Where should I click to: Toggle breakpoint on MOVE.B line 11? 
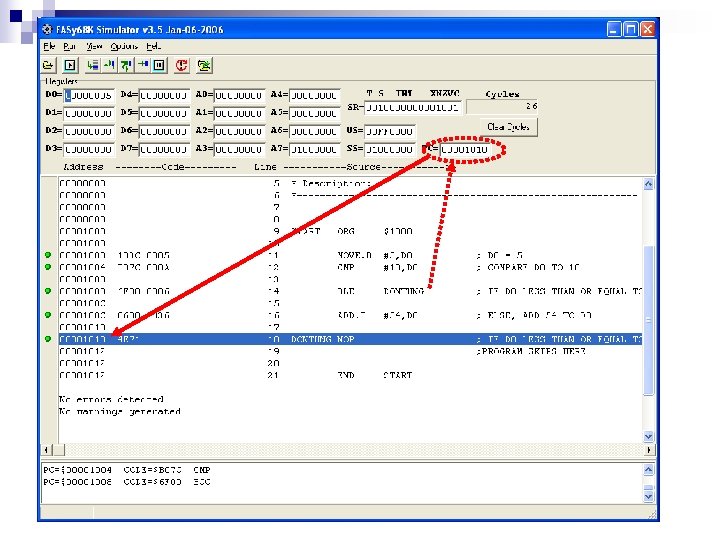click(x=48, y=255)
